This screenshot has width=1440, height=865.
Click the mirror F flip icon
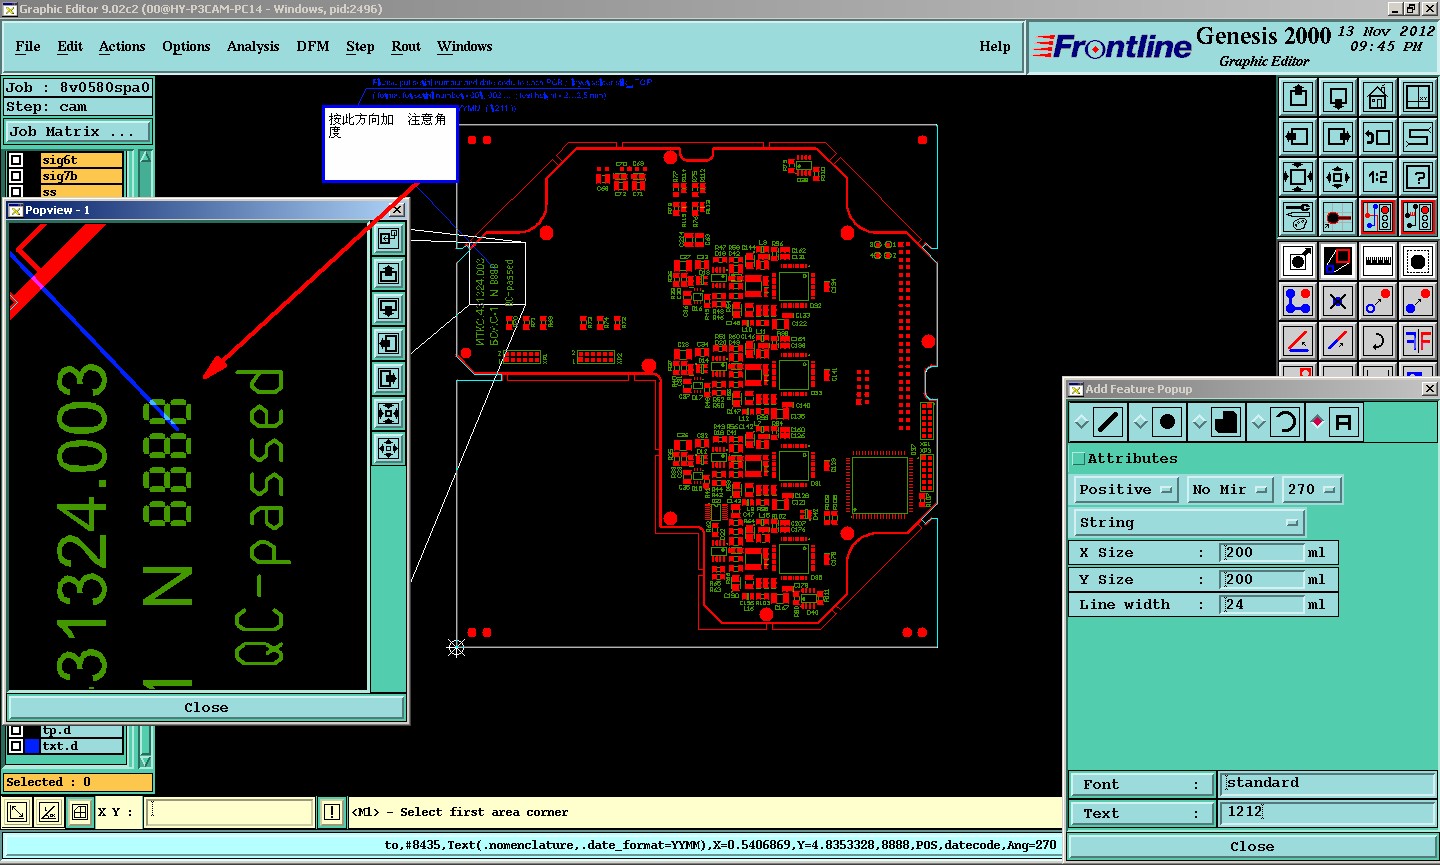(1418, 341)
